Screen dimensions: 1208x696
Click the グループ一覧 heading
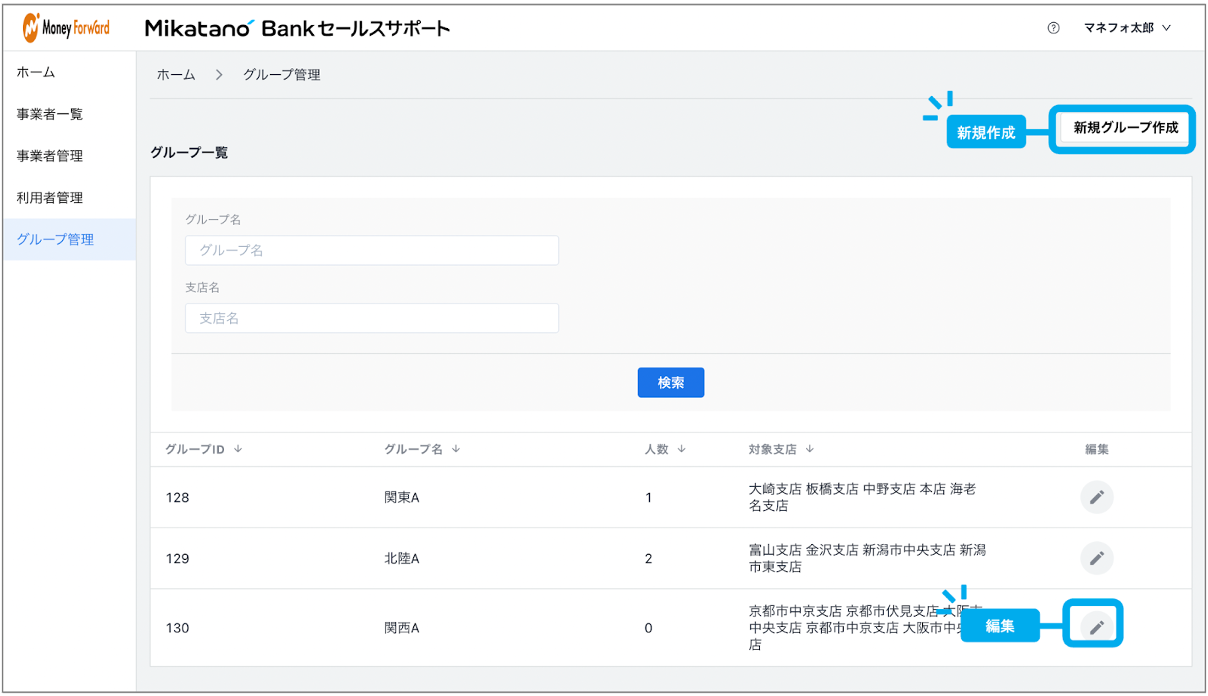pyautogui.click(x=189, y=153)
